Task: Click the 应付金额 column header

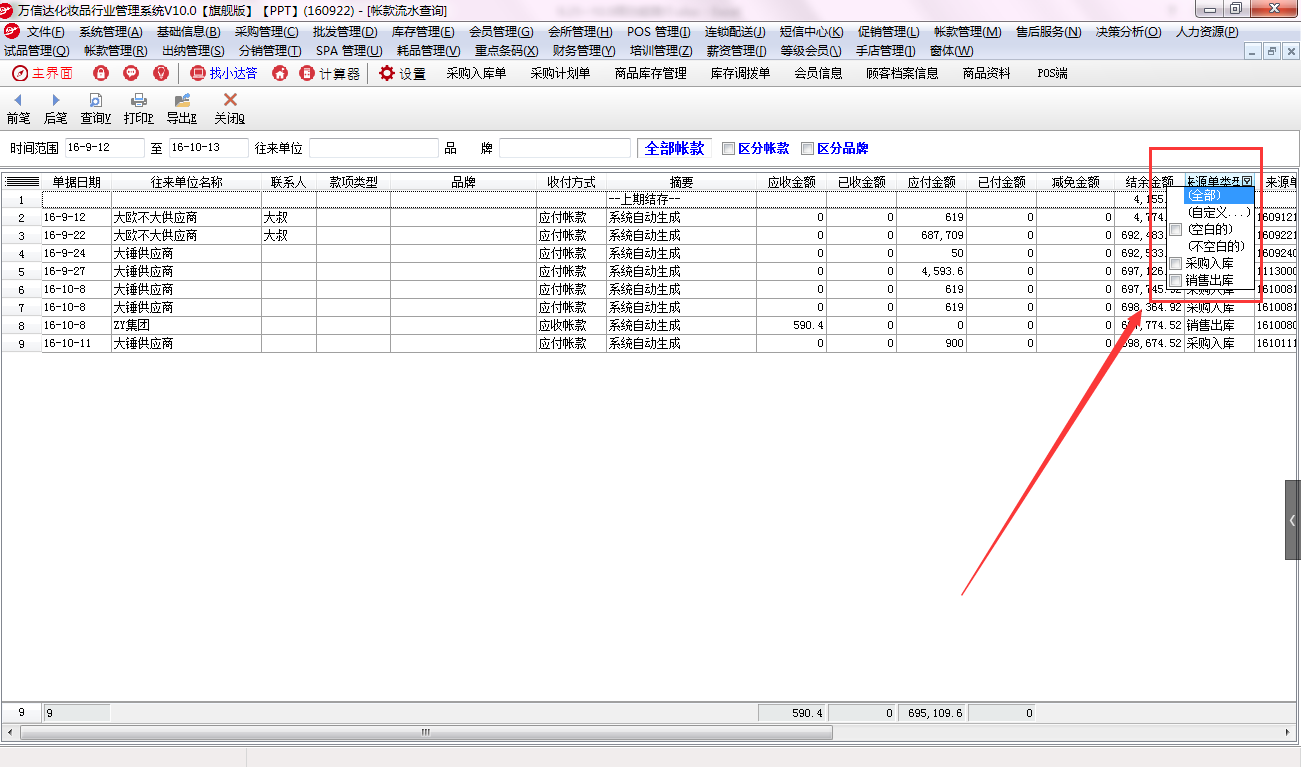Action: coord(931,182)
